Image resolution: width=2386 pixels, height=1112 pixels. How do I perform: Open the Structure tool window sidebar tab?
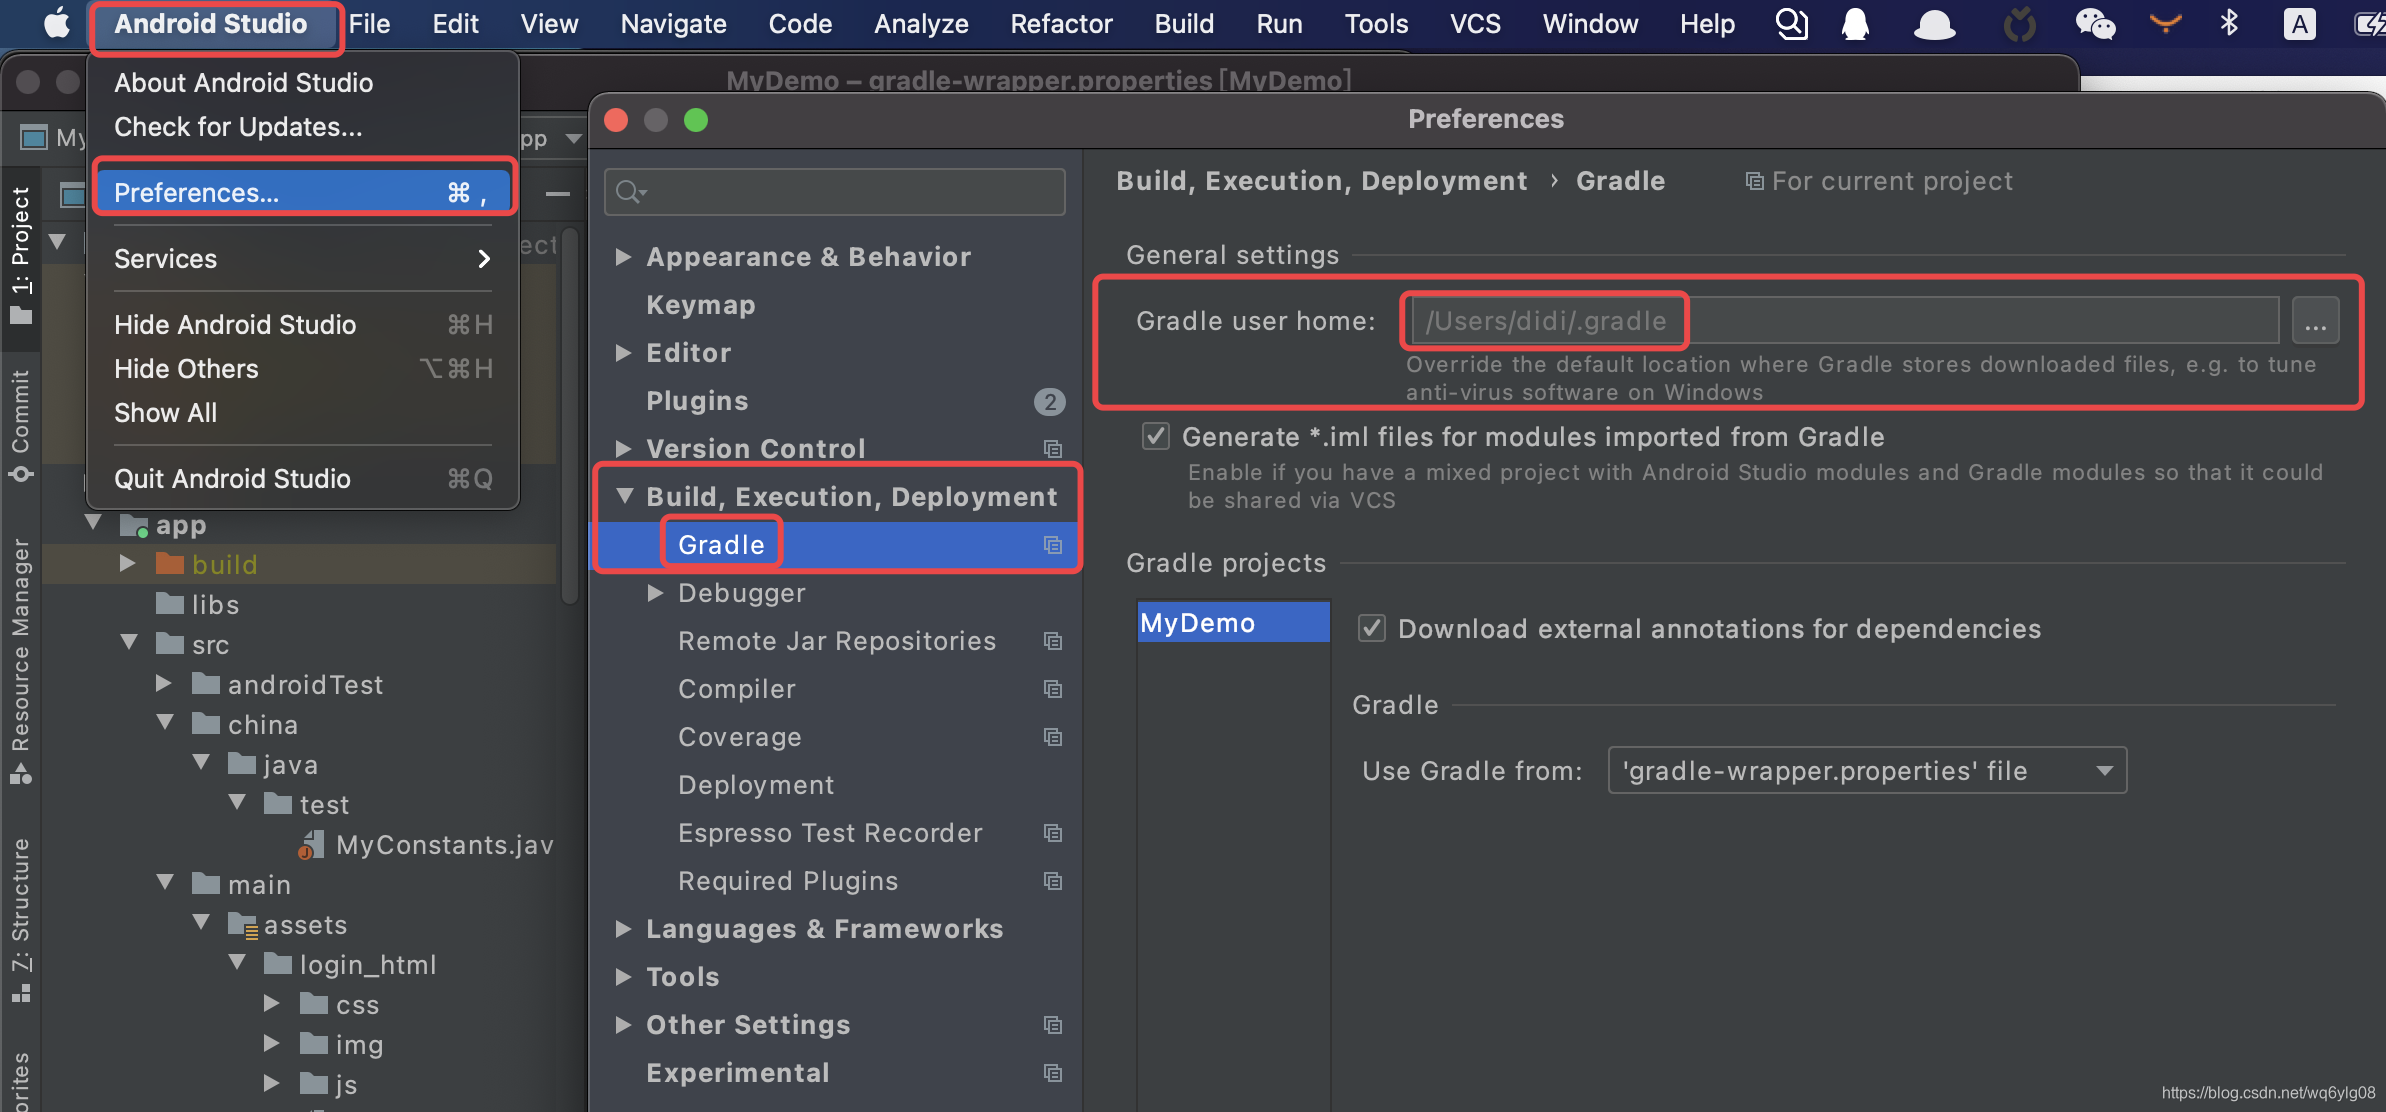click(x=20, y=919)
